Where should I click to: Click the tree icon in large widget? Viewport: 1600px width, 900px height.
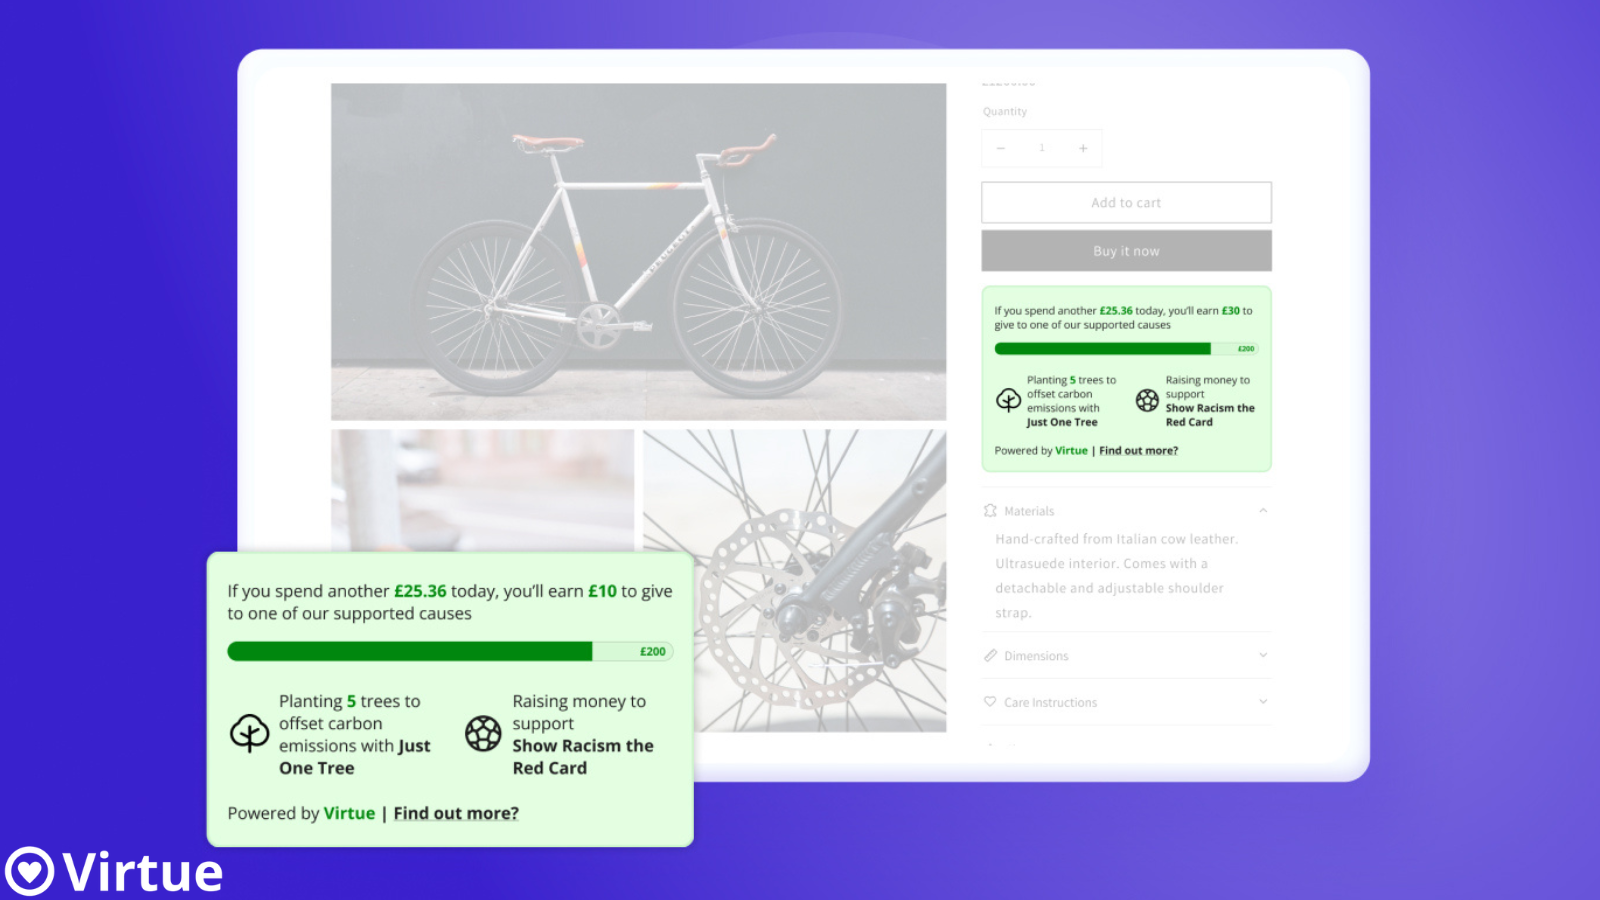(249, 734)
